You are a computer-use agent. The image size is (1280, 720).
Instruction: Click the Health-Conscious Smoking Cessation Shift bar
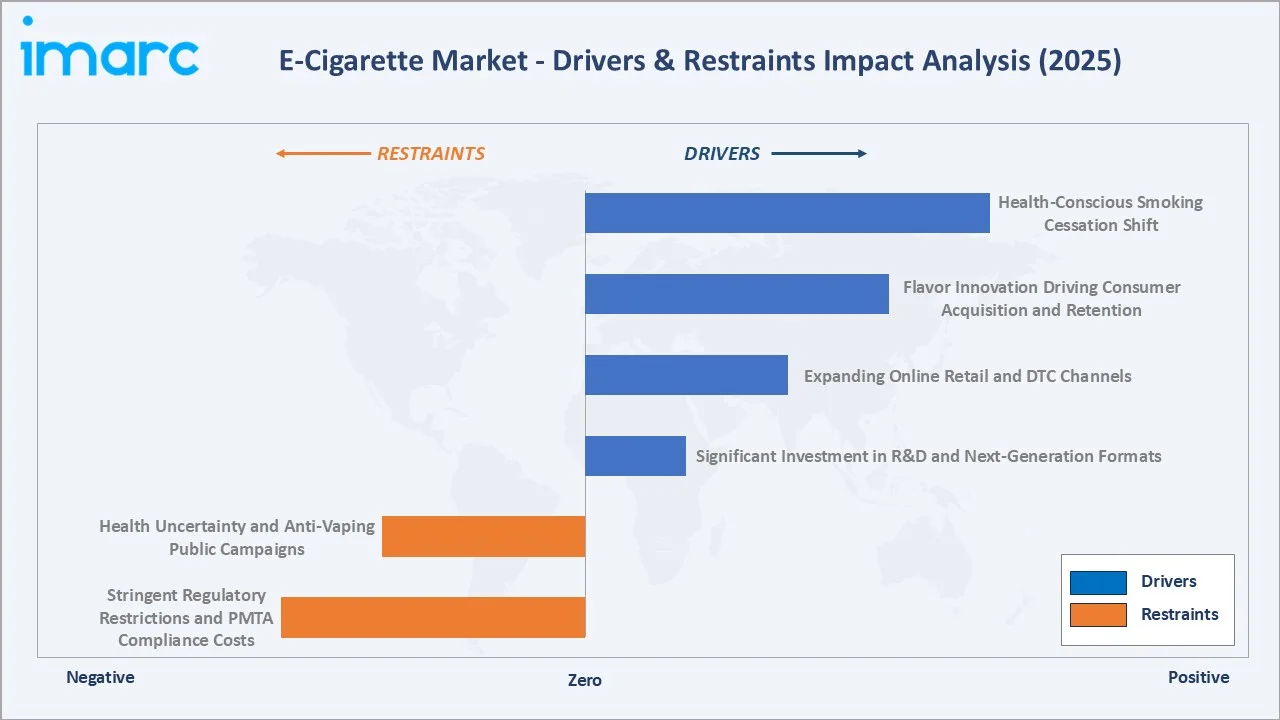[787, 212]
